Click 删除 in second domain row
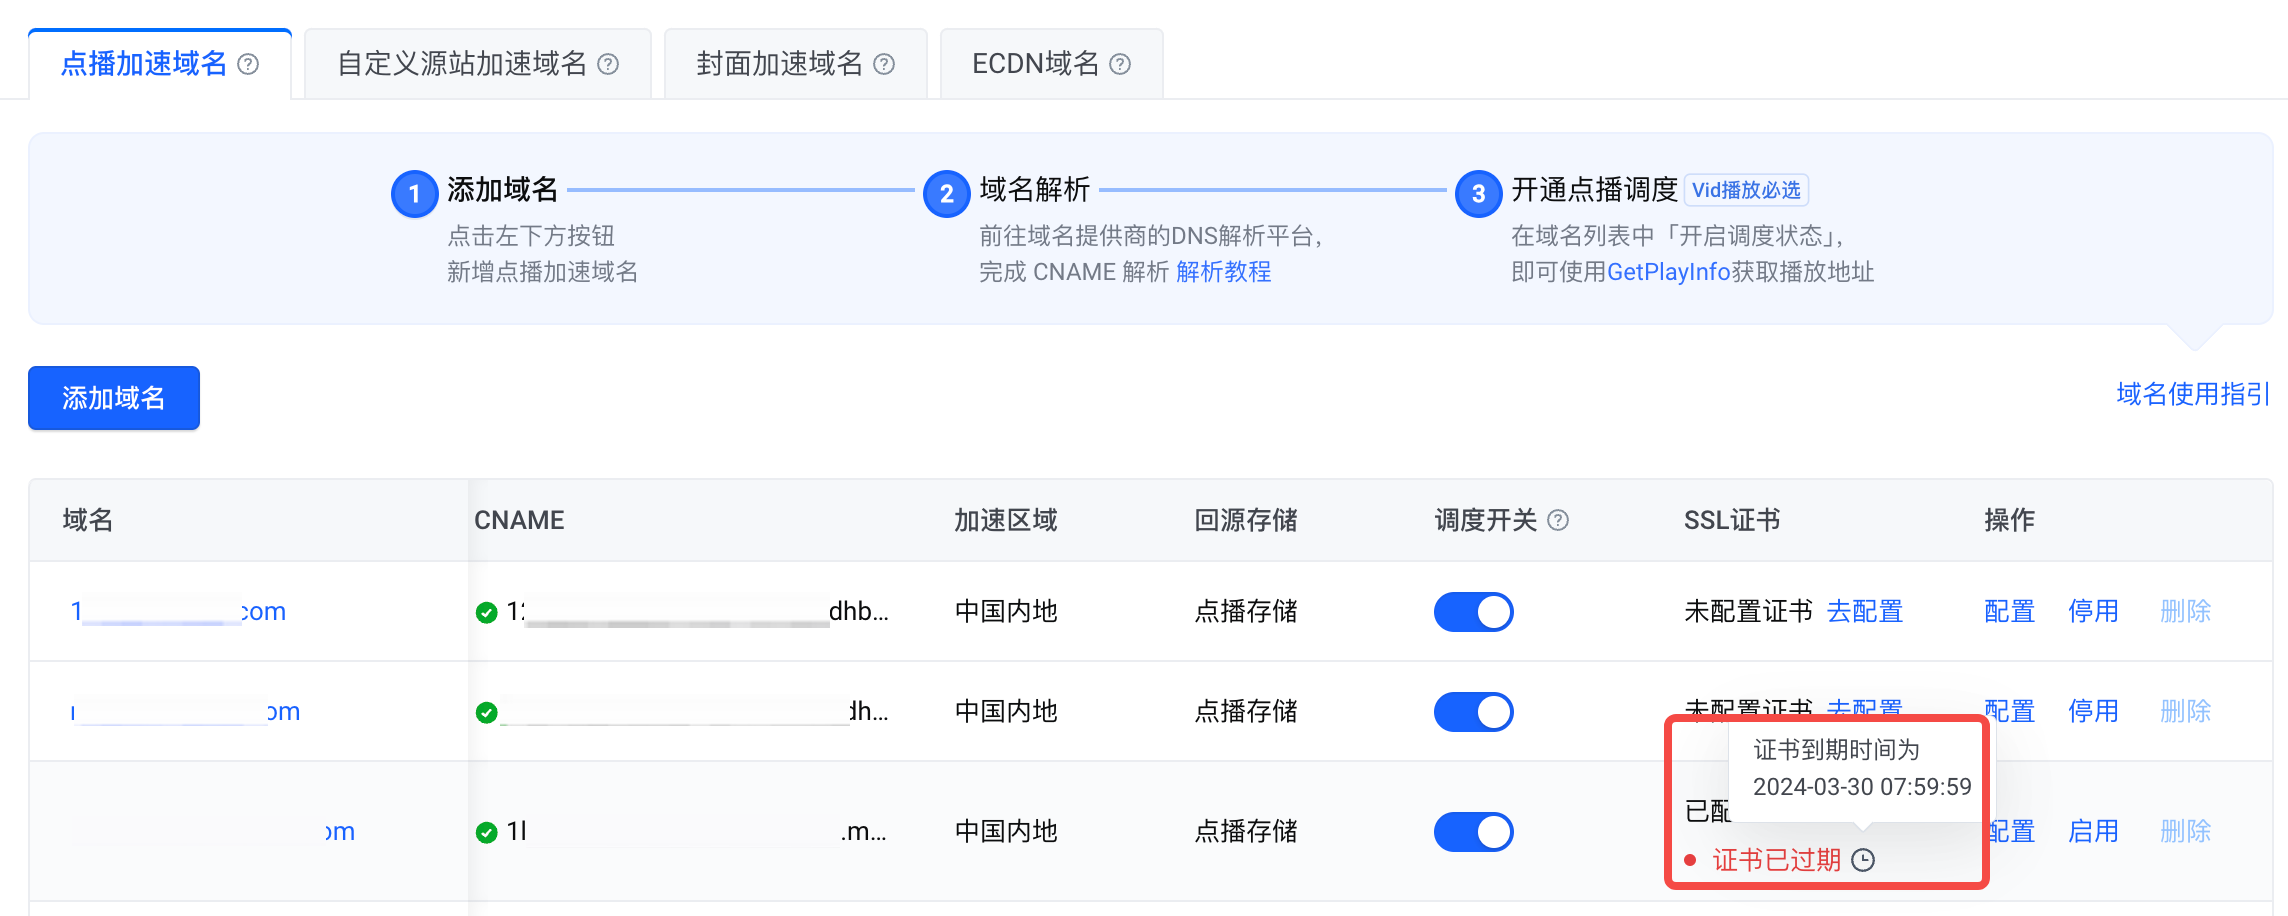The image size is (2288, 916). click(x=2186, y=711)
